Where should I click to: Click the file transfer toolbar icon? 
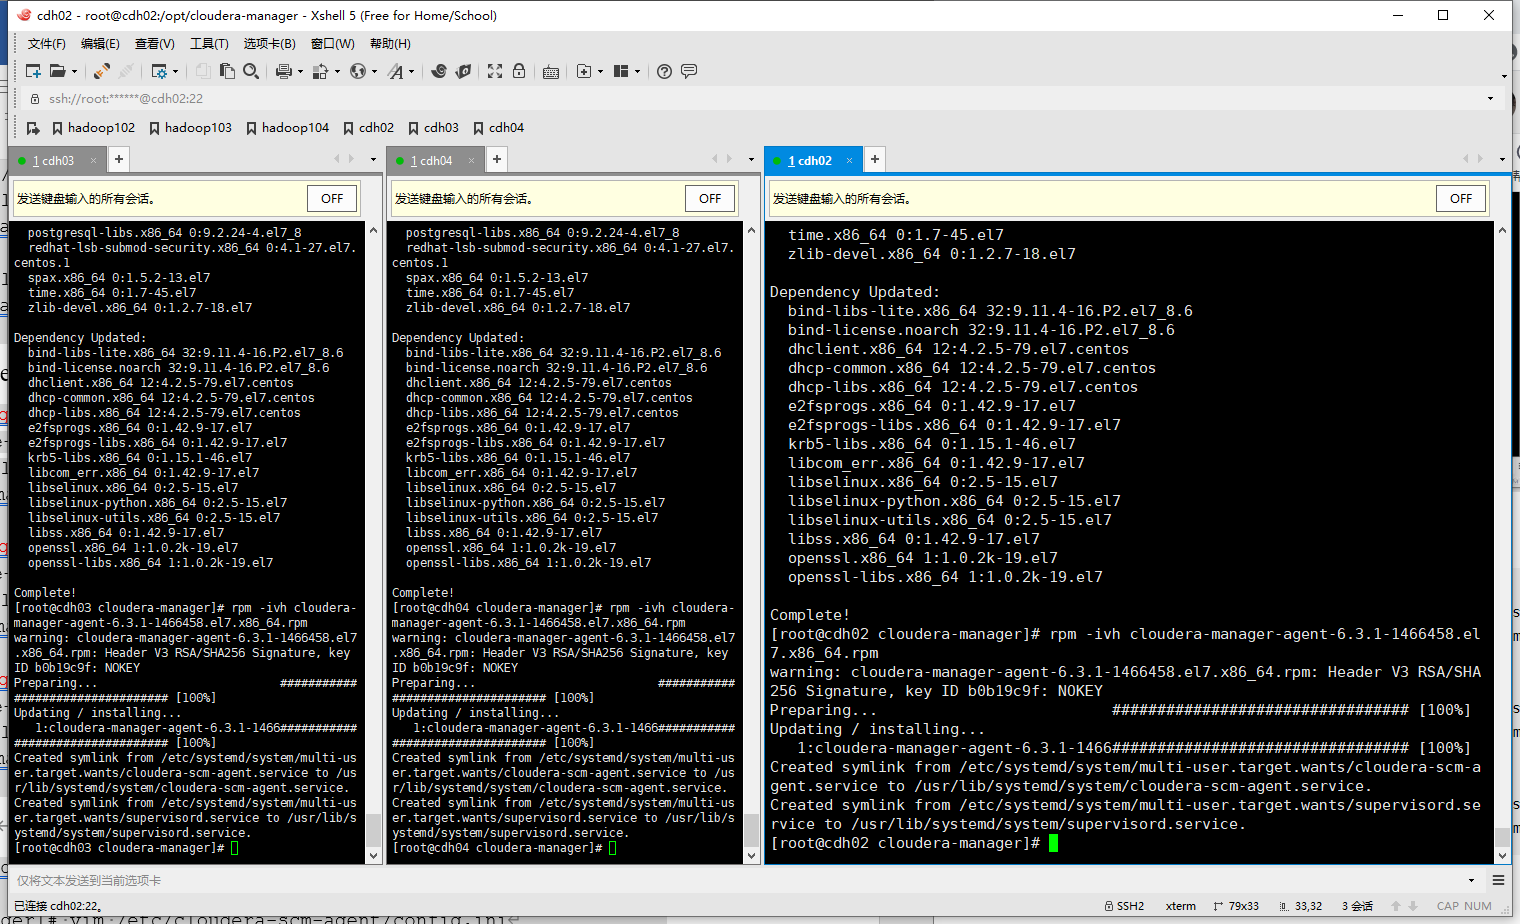pyautogui.click(x=320, y=71)
